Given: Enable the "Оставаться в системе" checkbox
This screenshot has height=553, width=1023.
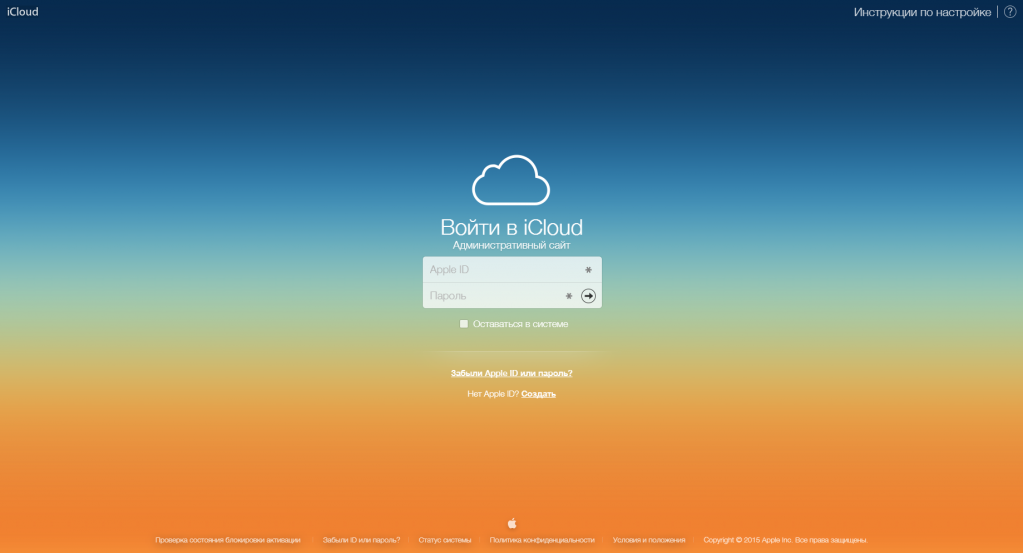Looking at the screenshot, I should (x=464, y=324).
